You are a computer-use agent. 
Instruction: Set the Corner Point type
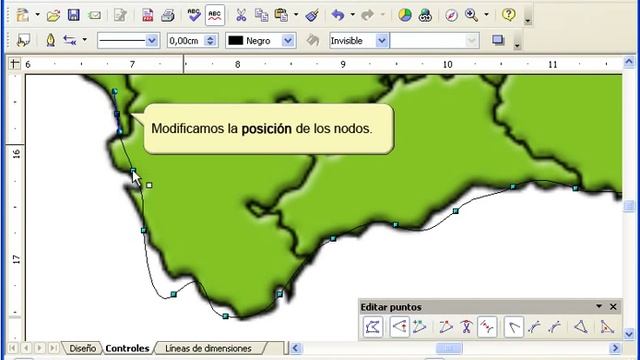(x=513, y=327)
